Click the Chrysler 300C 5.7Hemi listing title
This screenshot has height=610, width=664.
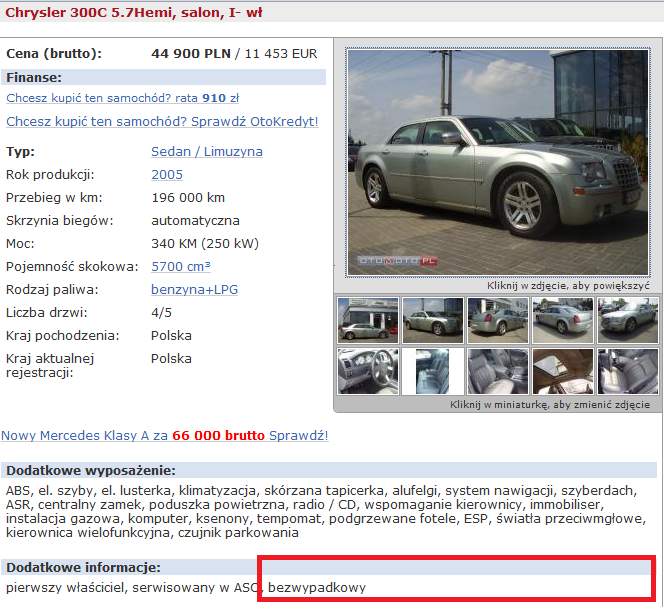pos(134,12)
